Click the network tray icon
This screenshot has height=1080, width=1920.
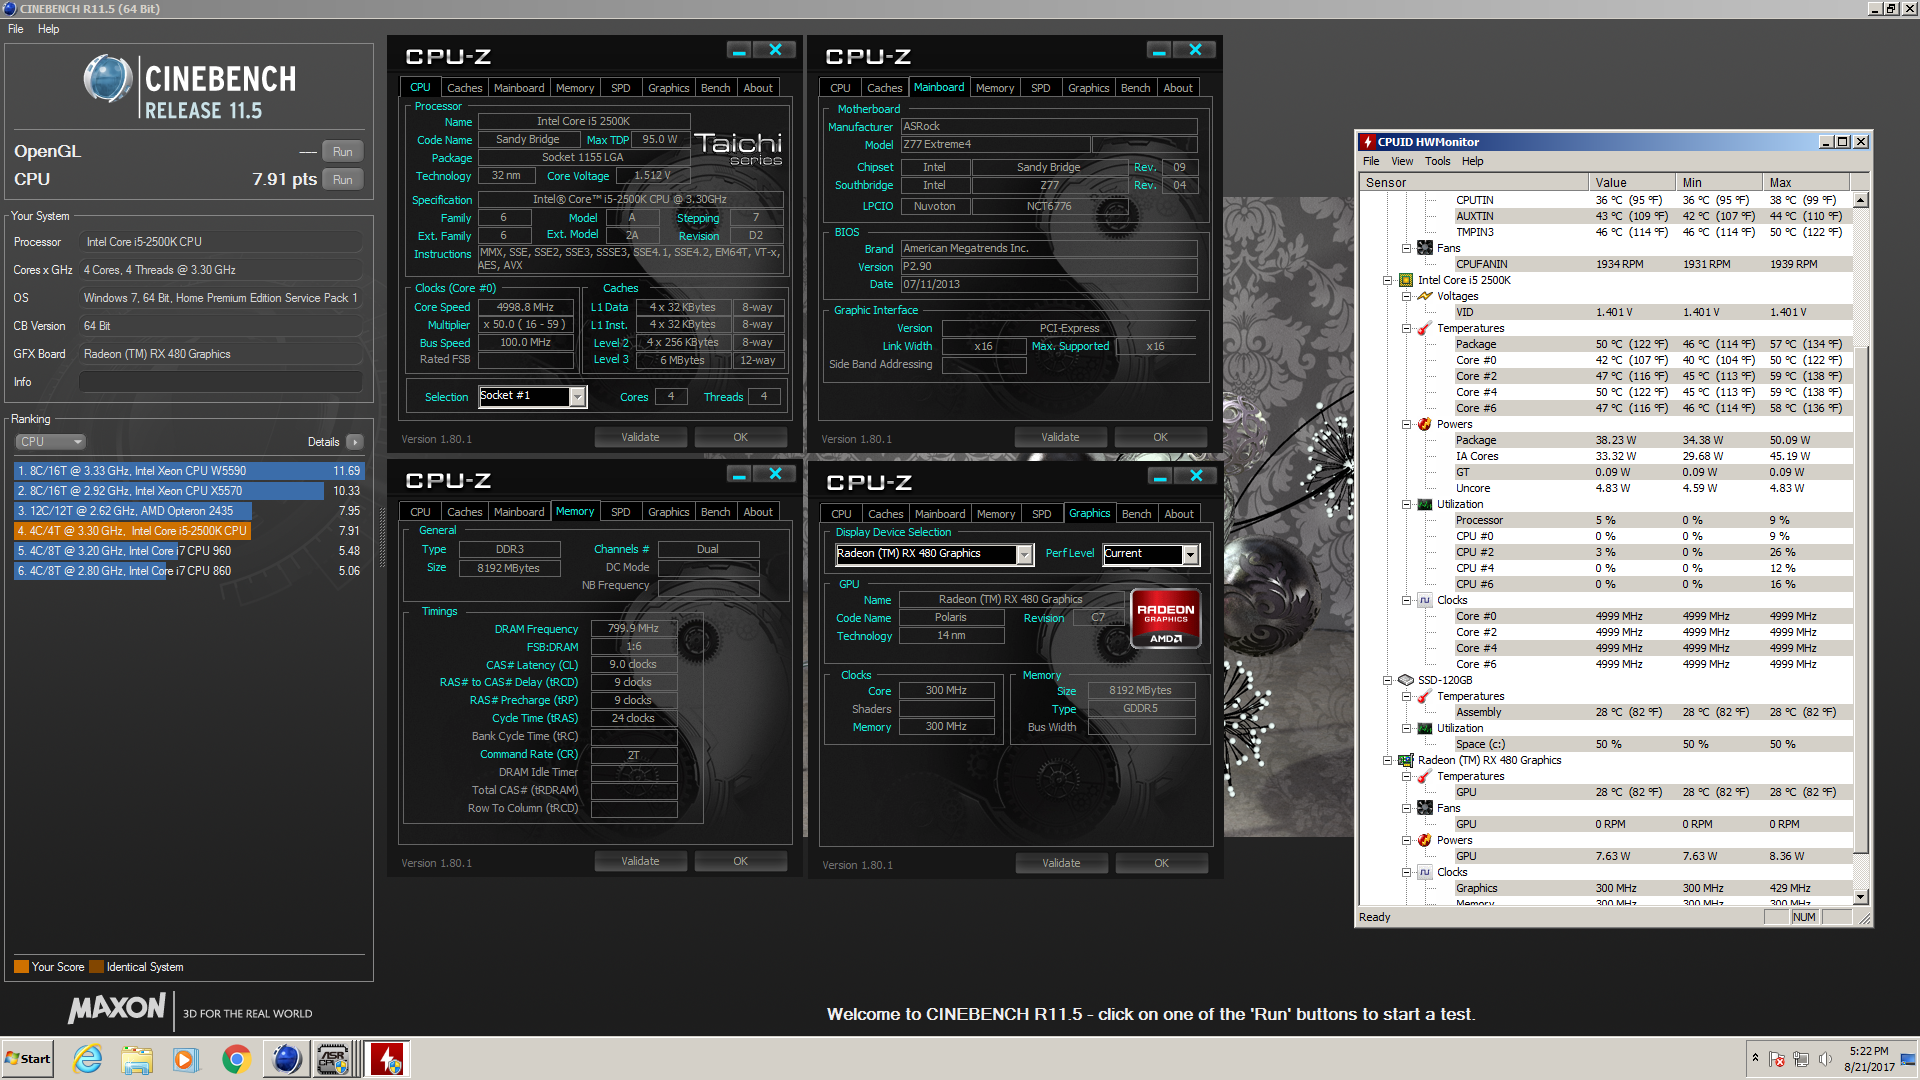1801,1059
